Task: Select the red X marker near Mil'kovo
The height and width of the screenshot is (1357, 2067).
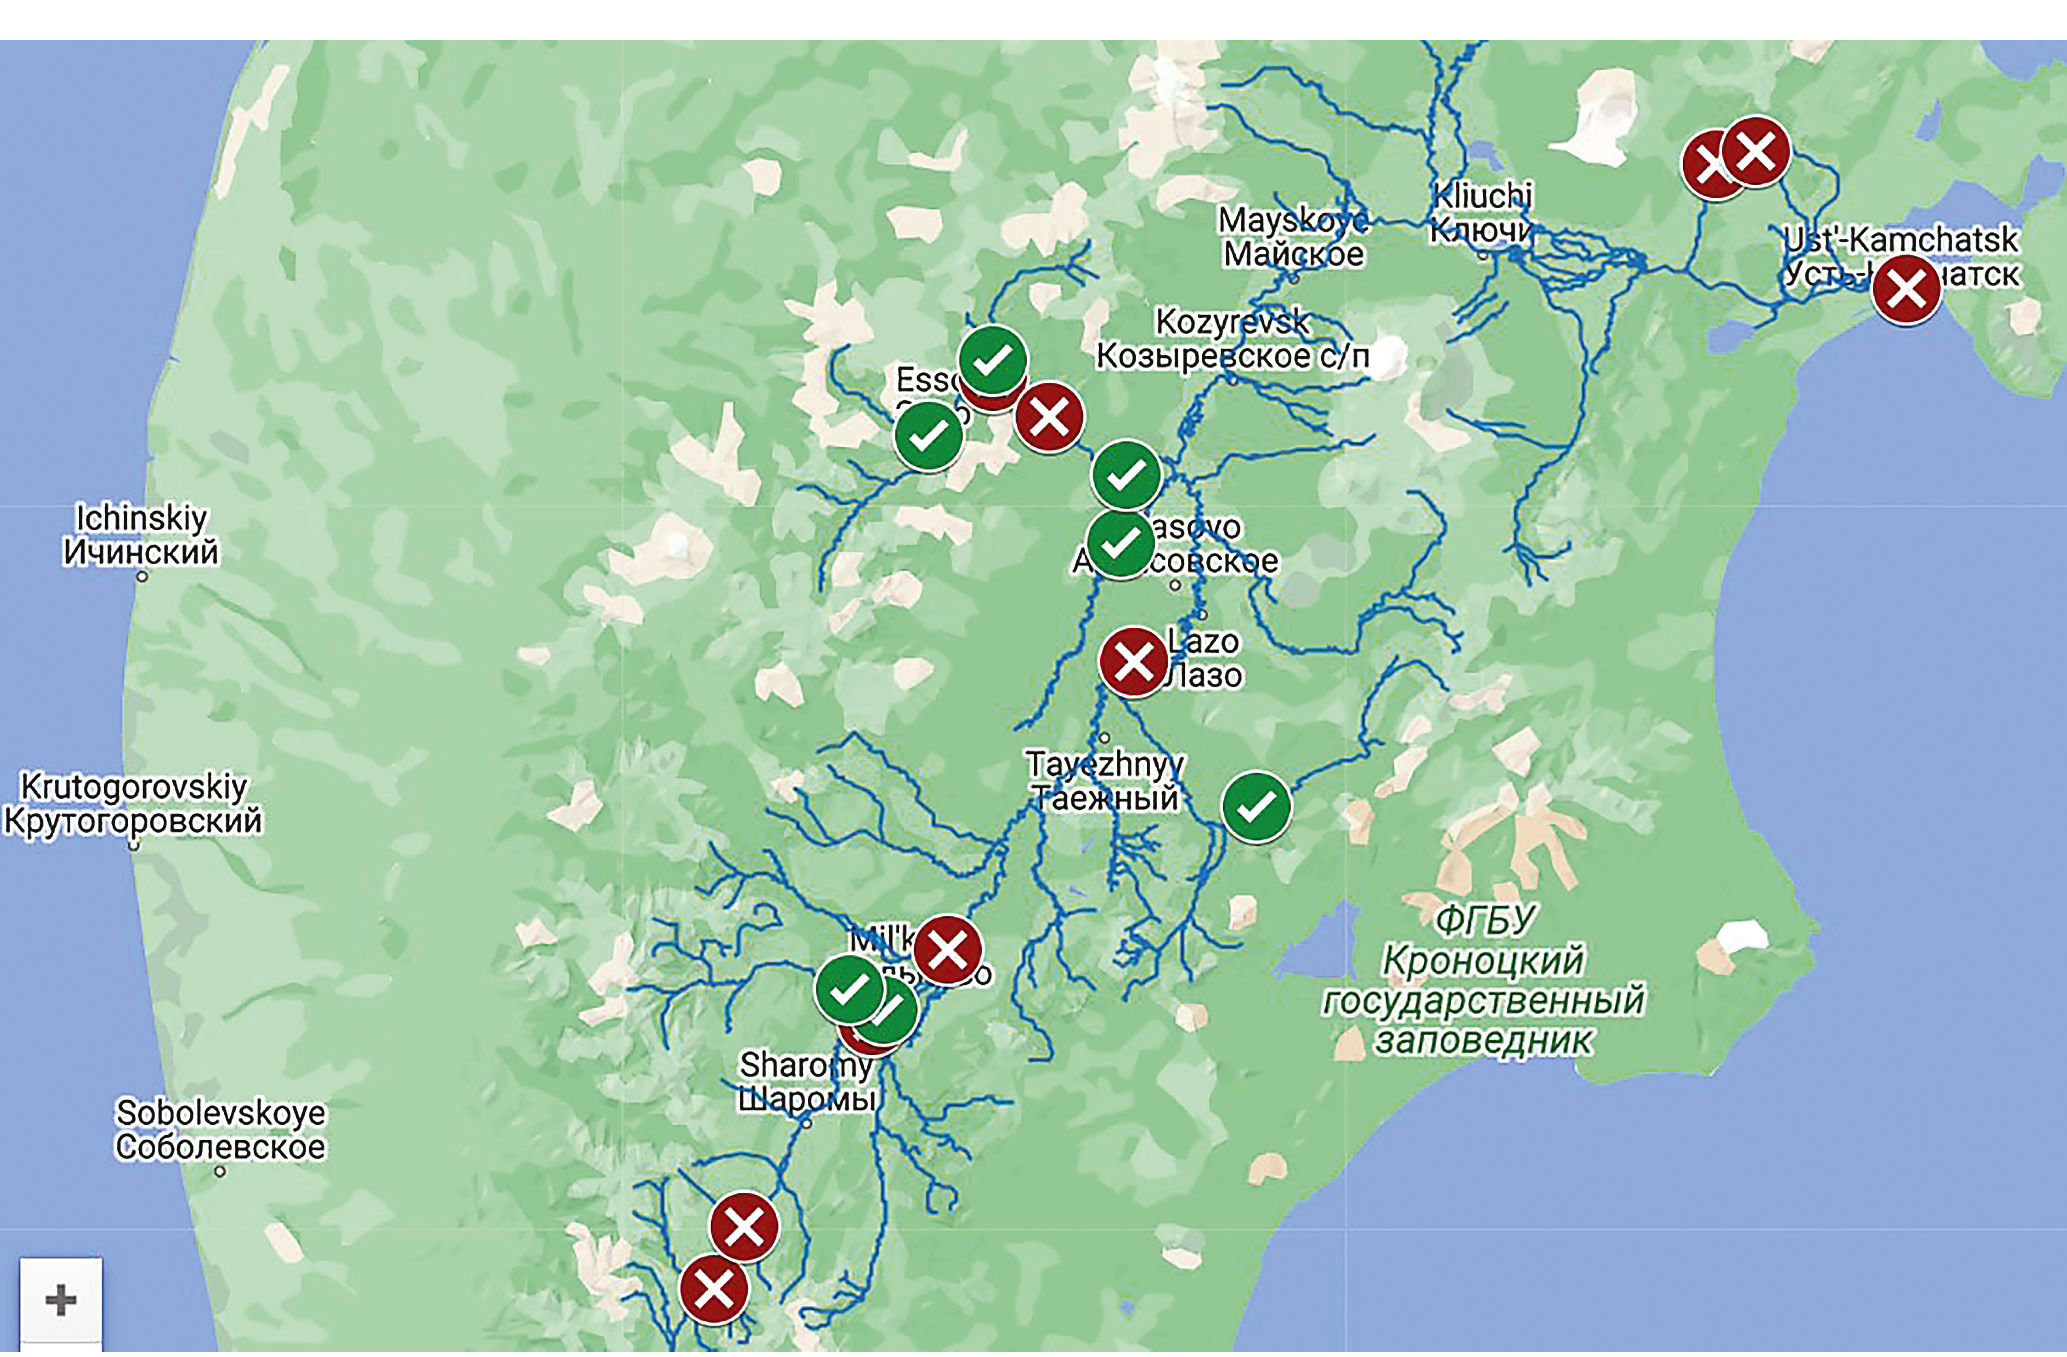Action: click(x=947, y=950)
